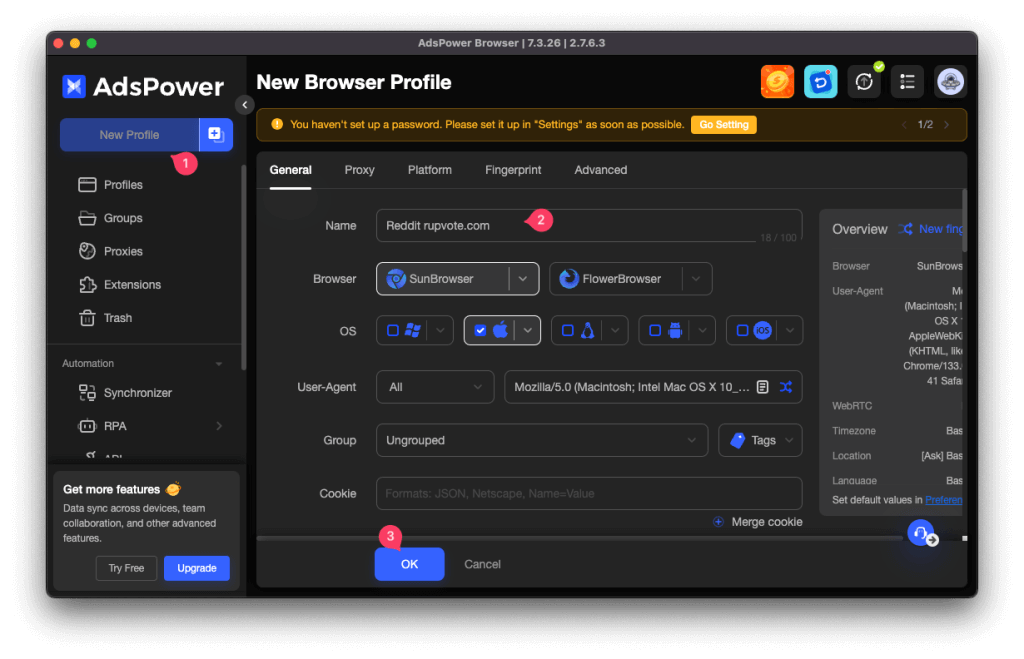Go to previous banner message arrow
Image resolution: width=1024 pixels, height=659 pixels.
click(904, 125)
